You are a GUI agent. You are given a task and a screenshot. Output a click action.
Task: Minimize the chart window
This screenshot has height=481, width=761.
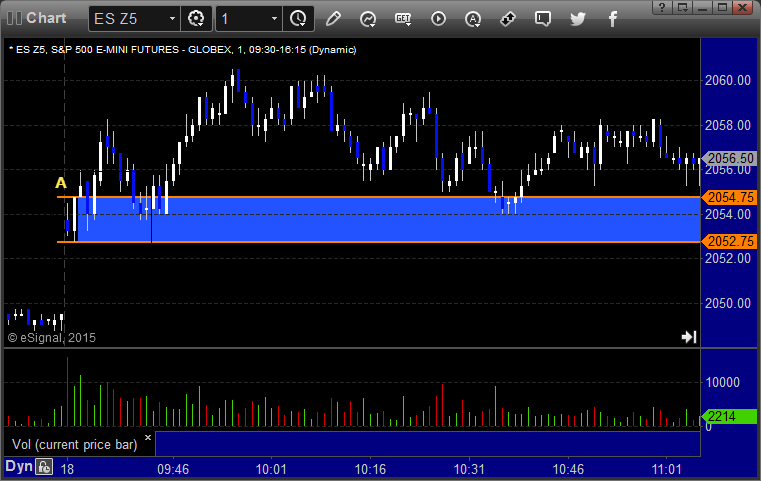tap(702, 7)
